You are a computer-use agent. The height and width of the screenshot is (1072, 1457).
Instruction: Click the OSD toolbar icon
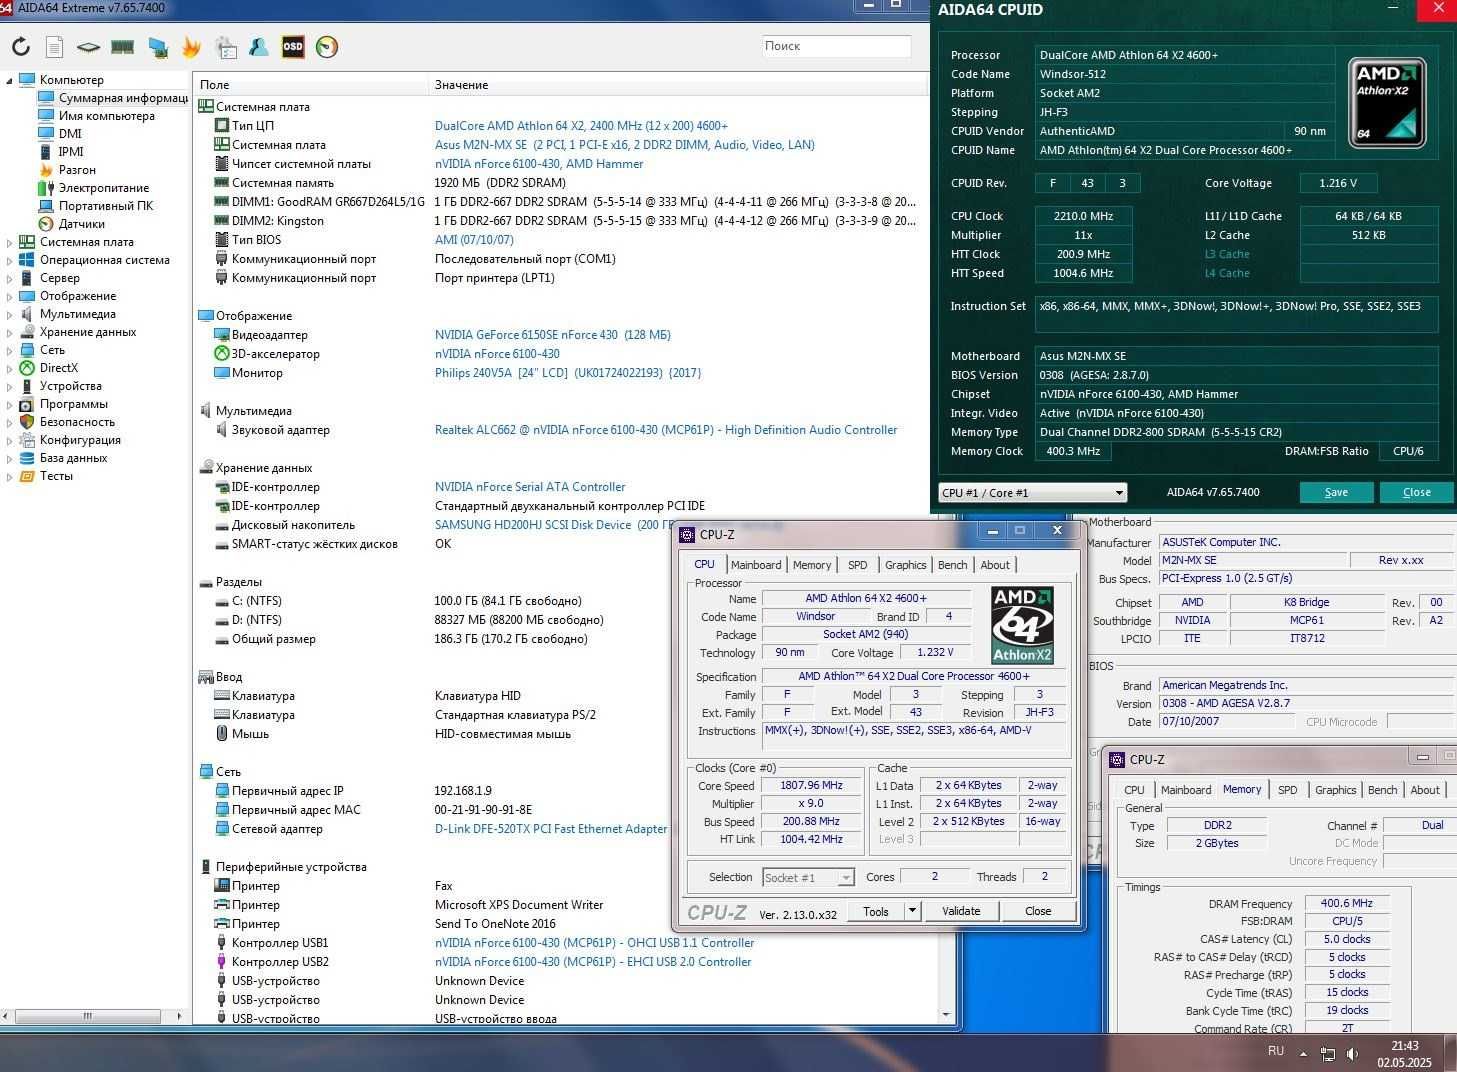click(293, 46)
